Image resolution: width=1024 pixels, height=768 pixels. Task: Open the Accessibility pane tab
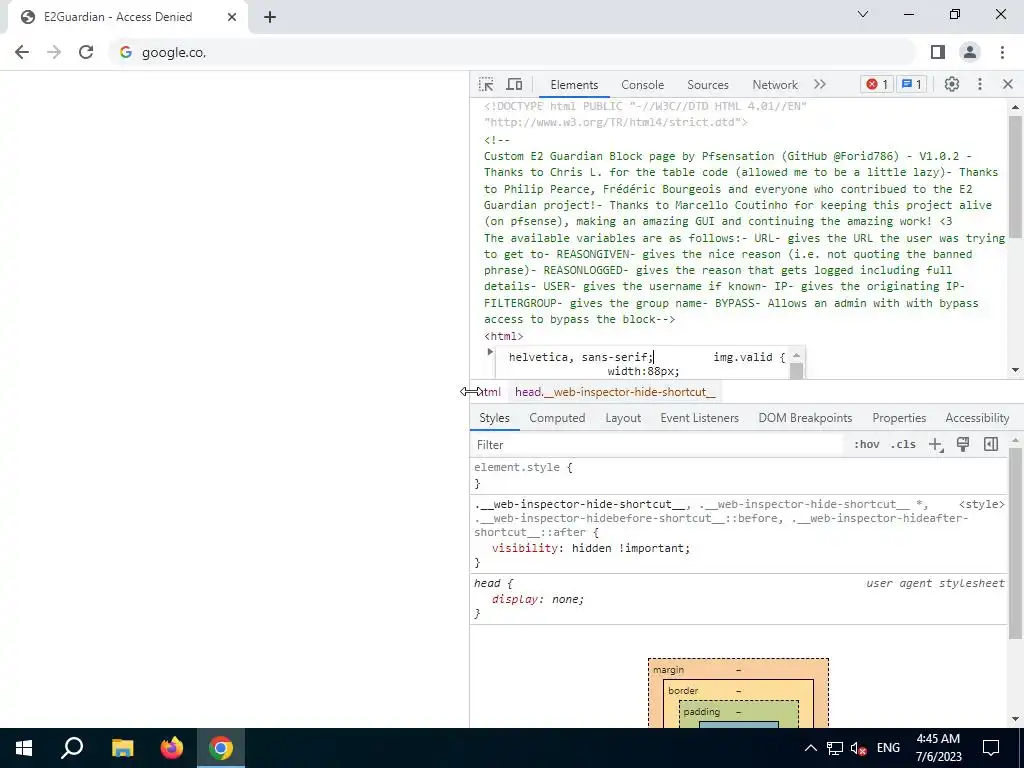pyautogui.click(x=977, y=418)
